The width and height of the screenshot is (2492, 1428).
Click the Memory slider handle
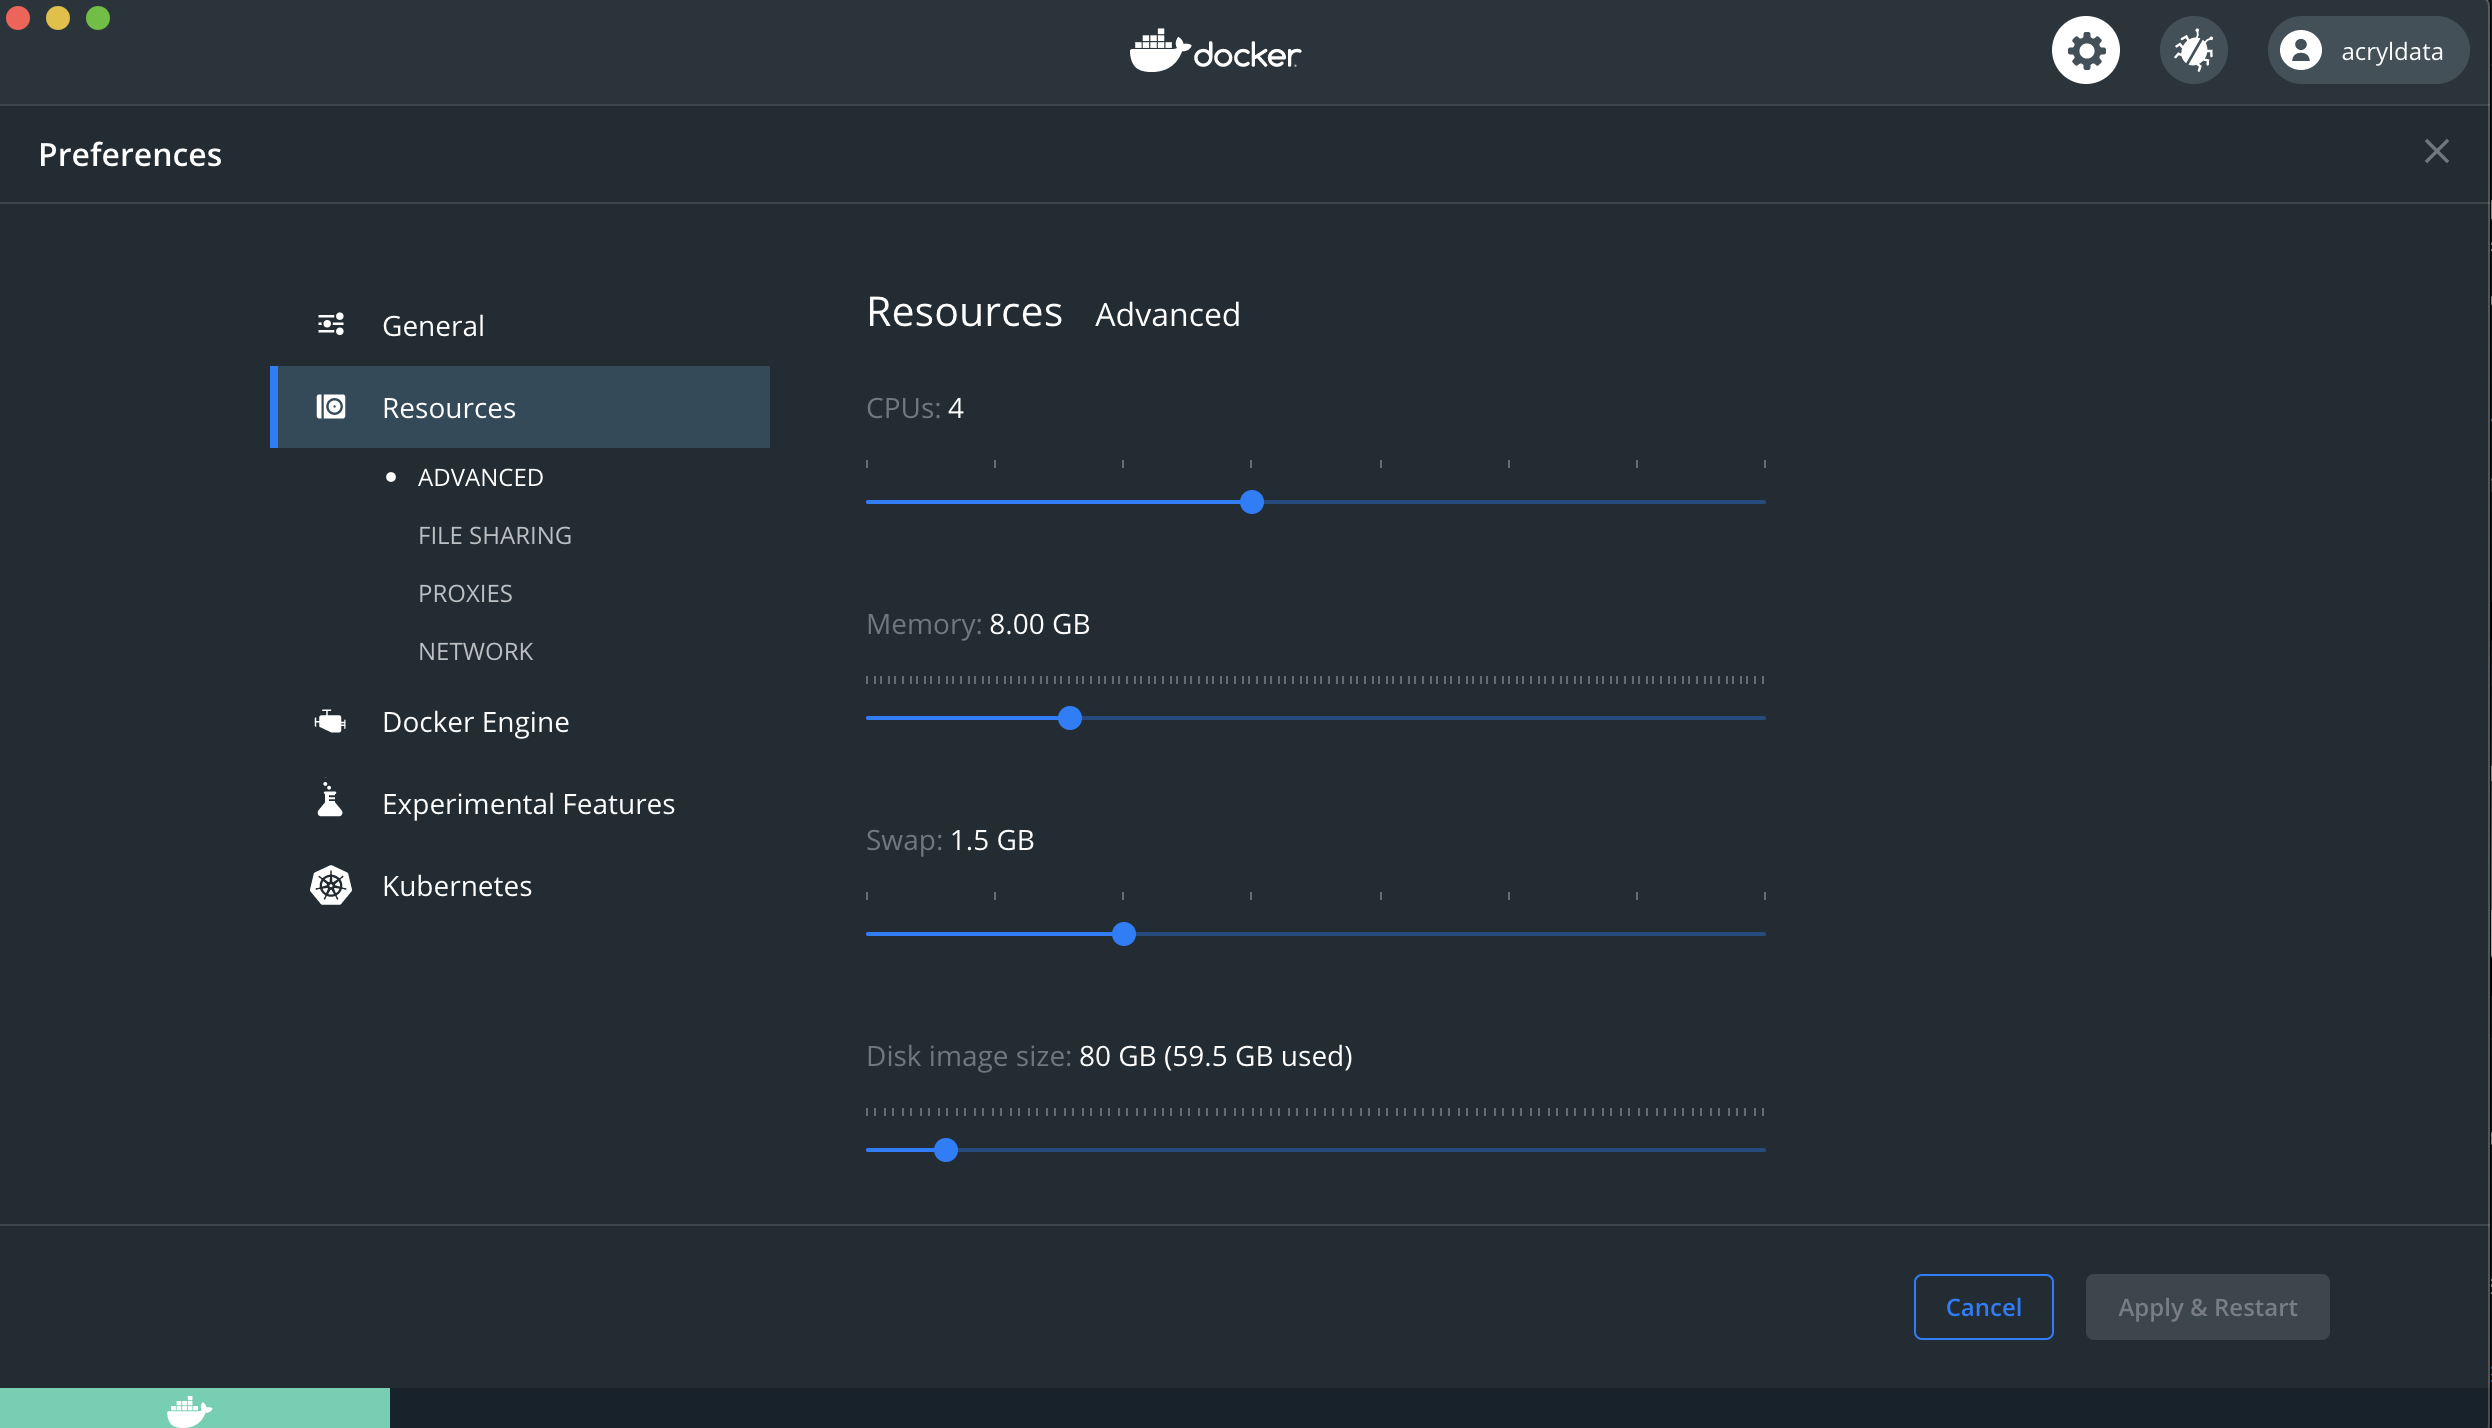(x=1070, y=718)
